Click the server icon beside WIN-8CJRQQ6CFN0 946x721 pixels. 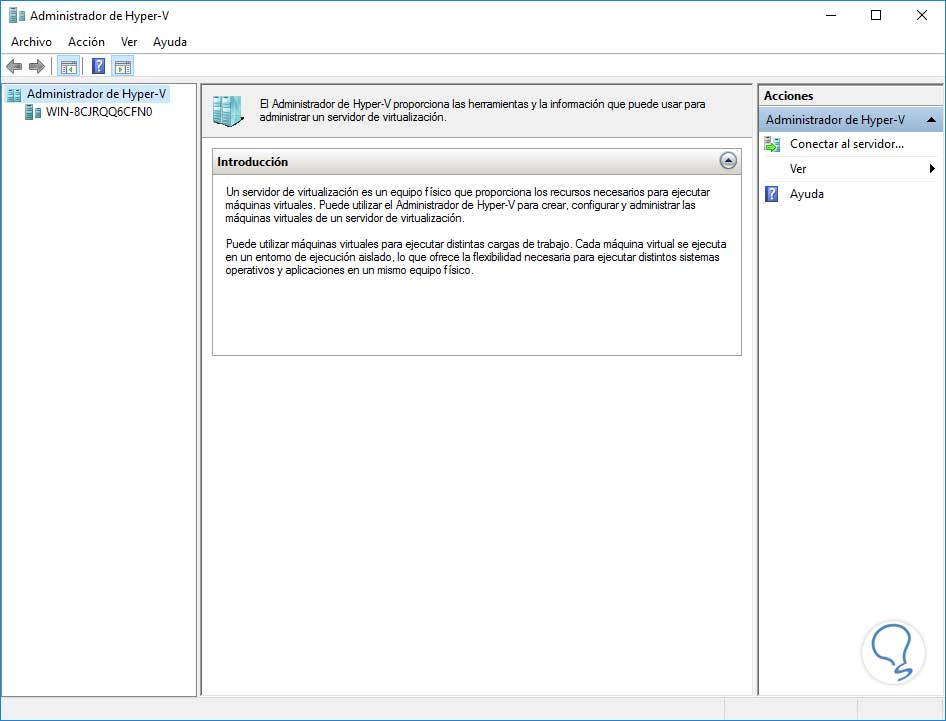(33, 112)
